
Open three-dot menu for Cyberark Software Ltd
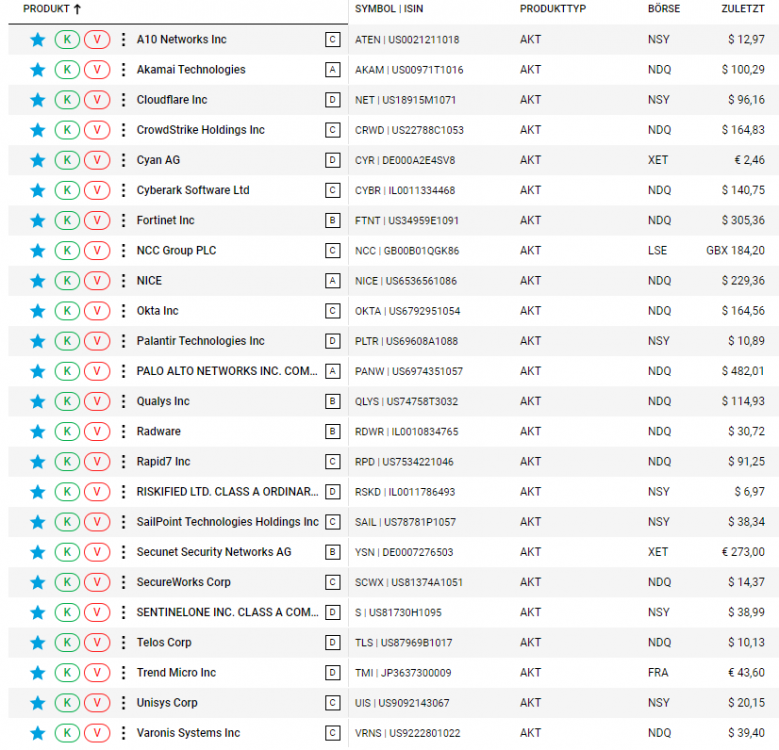point(123,190)
